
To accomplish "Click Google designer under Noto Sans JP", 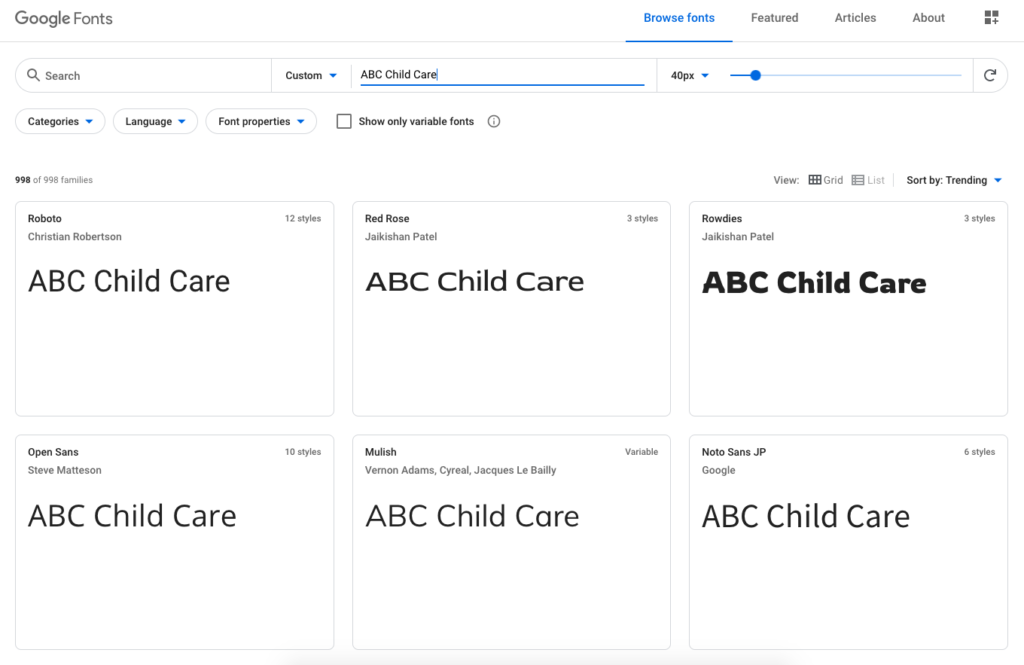I will [718, 470].
